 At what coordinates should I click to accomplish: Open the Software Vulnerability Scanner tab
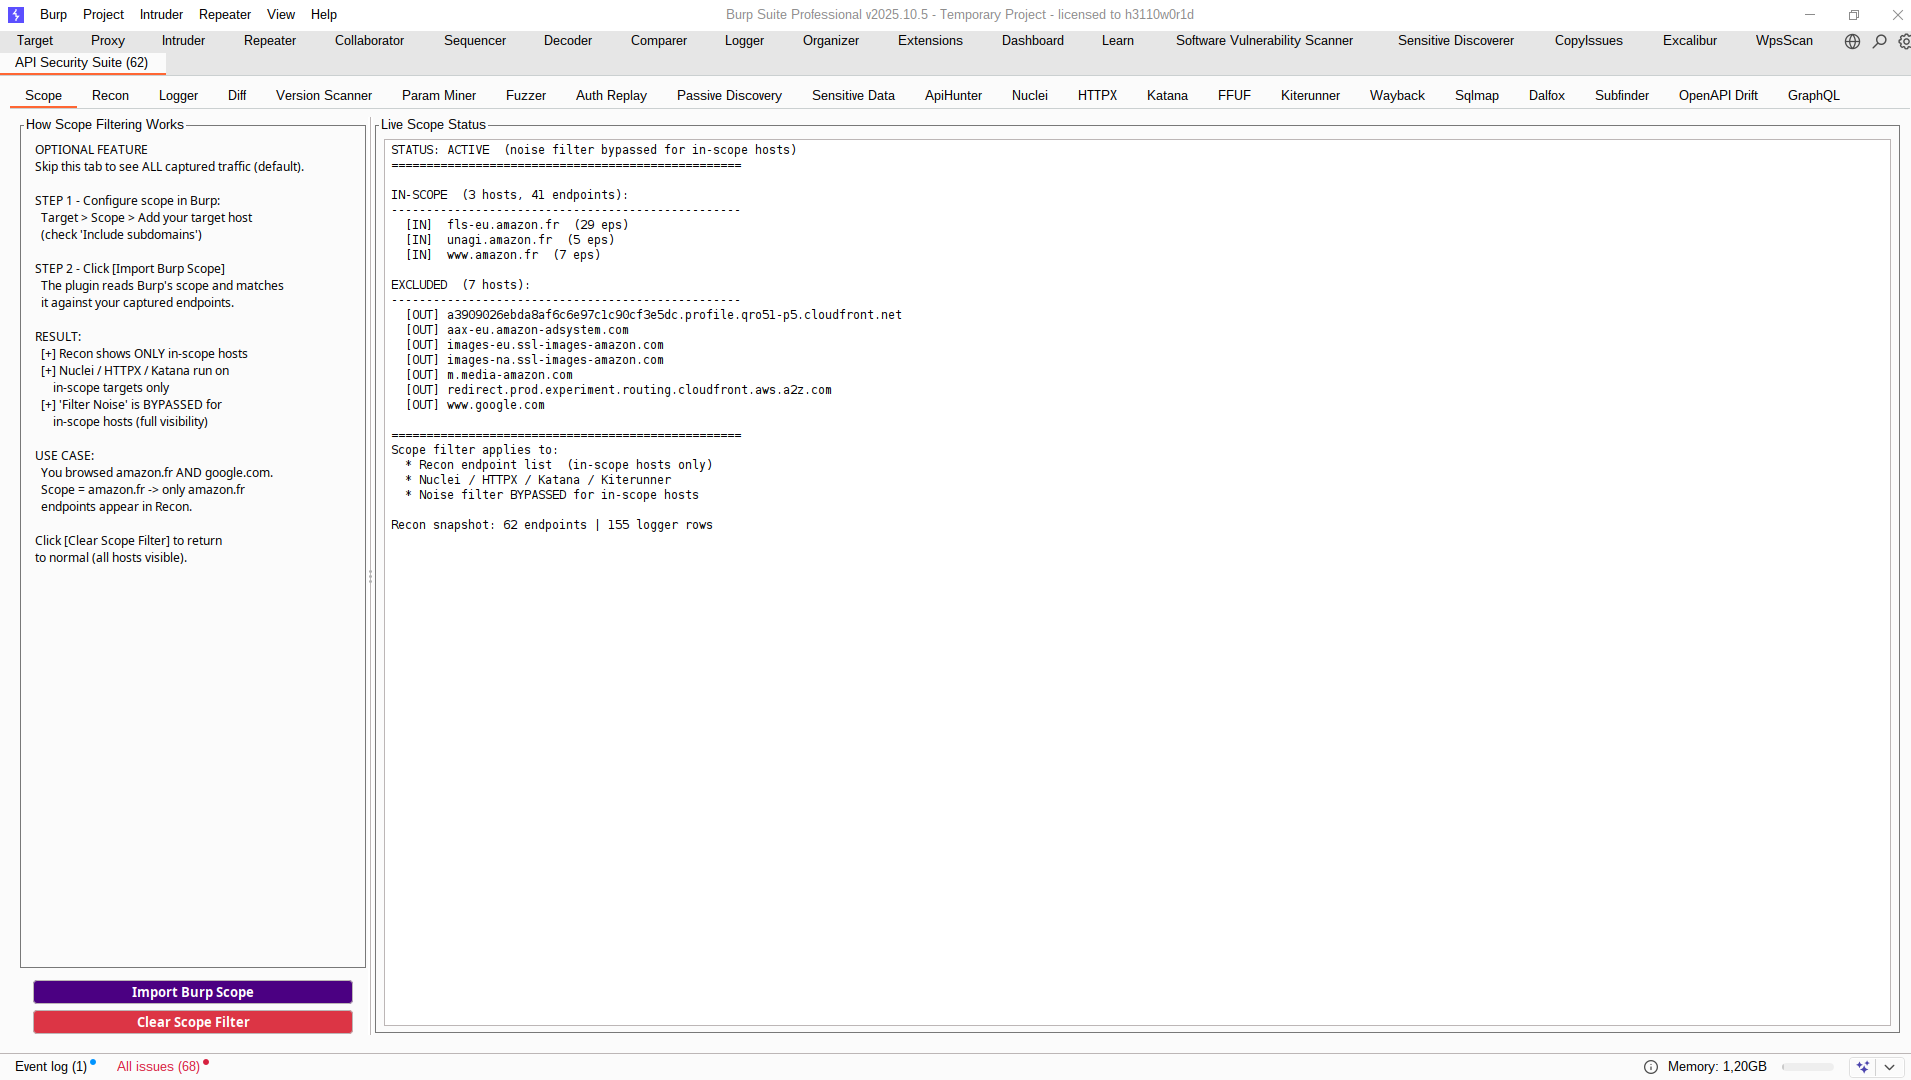coord(1264,41)
